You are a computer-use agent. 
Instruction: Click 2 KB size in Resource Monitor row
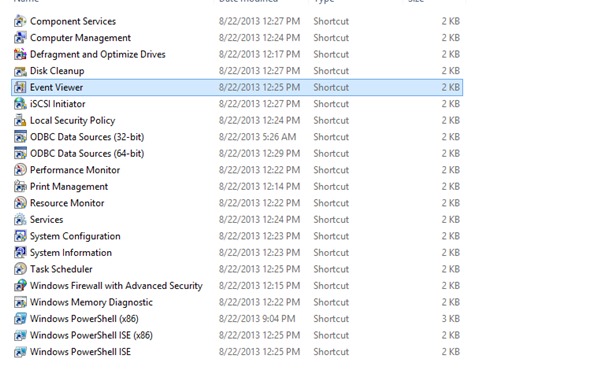tap(451, 203)
